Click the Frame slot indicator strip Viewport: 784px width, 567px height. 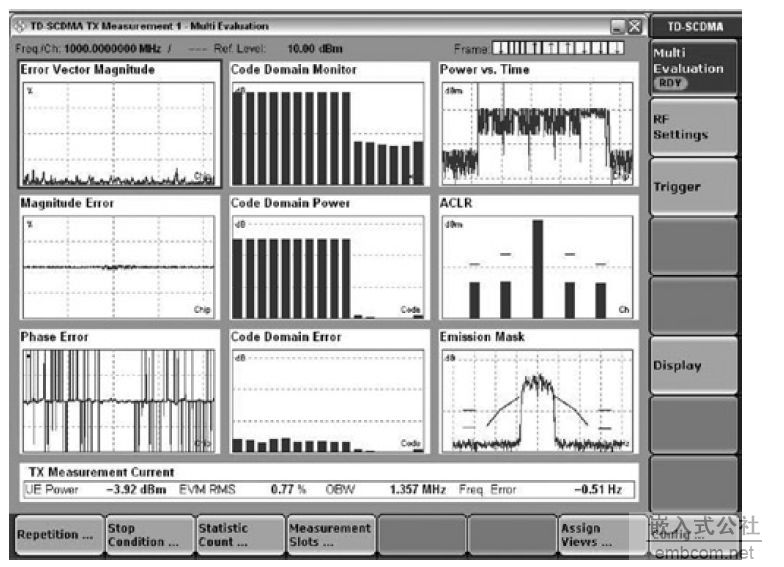[558, 48]
